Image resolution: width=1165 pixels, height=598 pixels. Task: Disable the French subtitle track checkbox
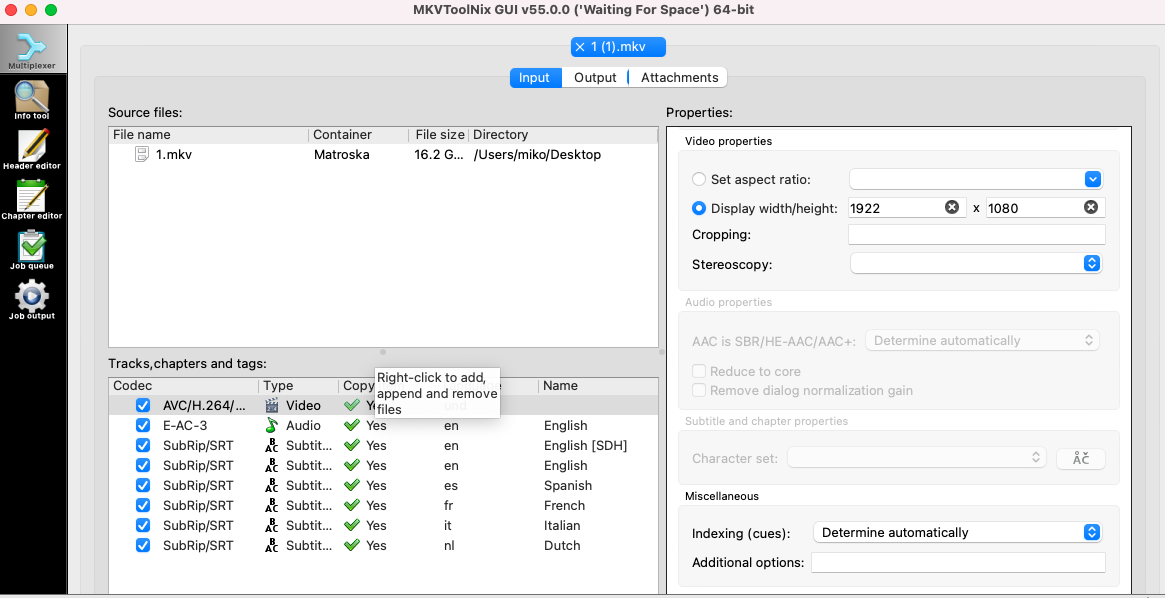(x=143, y=506)
